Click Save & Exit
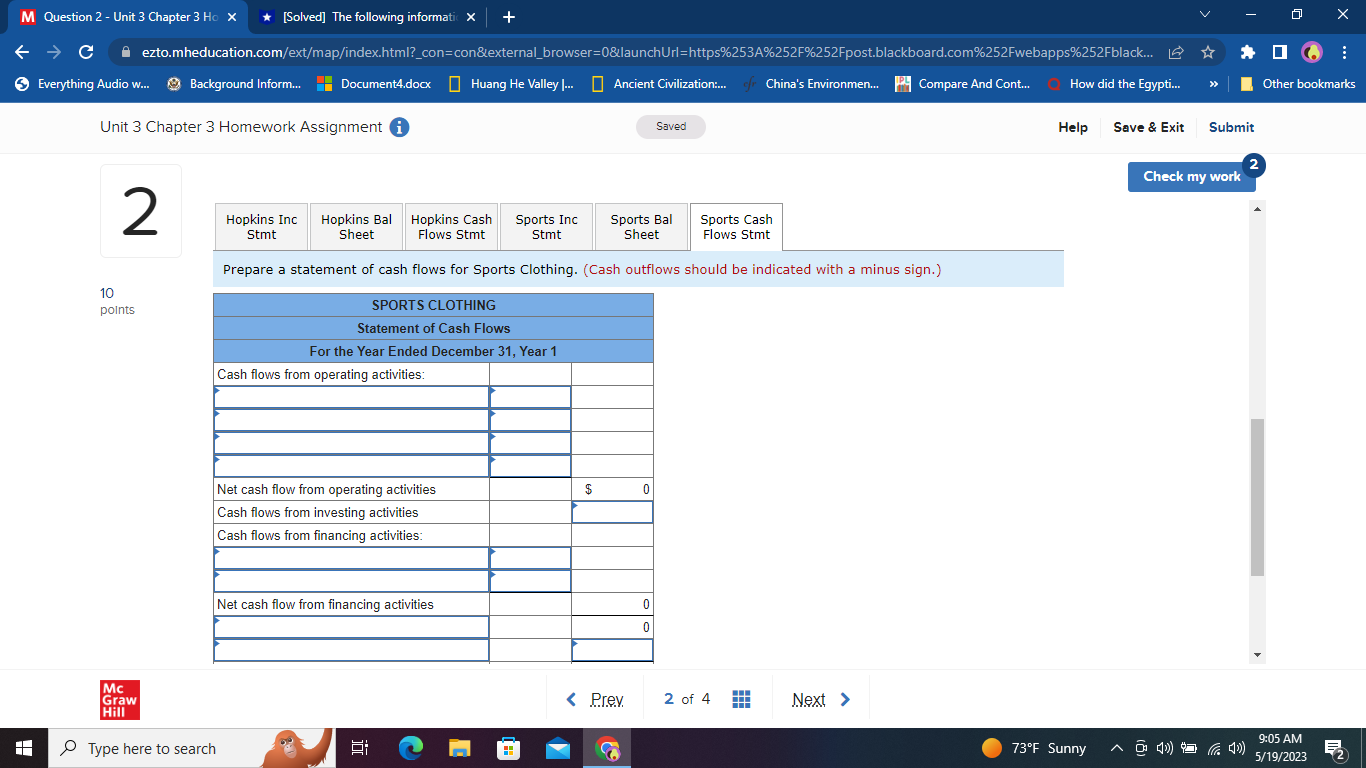This screenshot has width=1366, height=768. pyautogui.click(x=1148, y=127)
